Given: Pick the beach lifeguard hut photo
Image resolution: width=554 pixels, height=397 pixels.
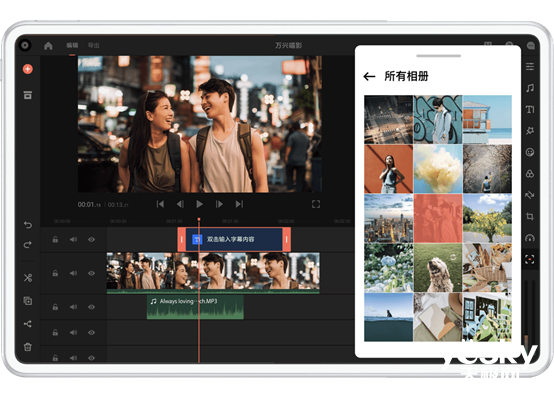Looking at the screenshot, I should point(487,119).
